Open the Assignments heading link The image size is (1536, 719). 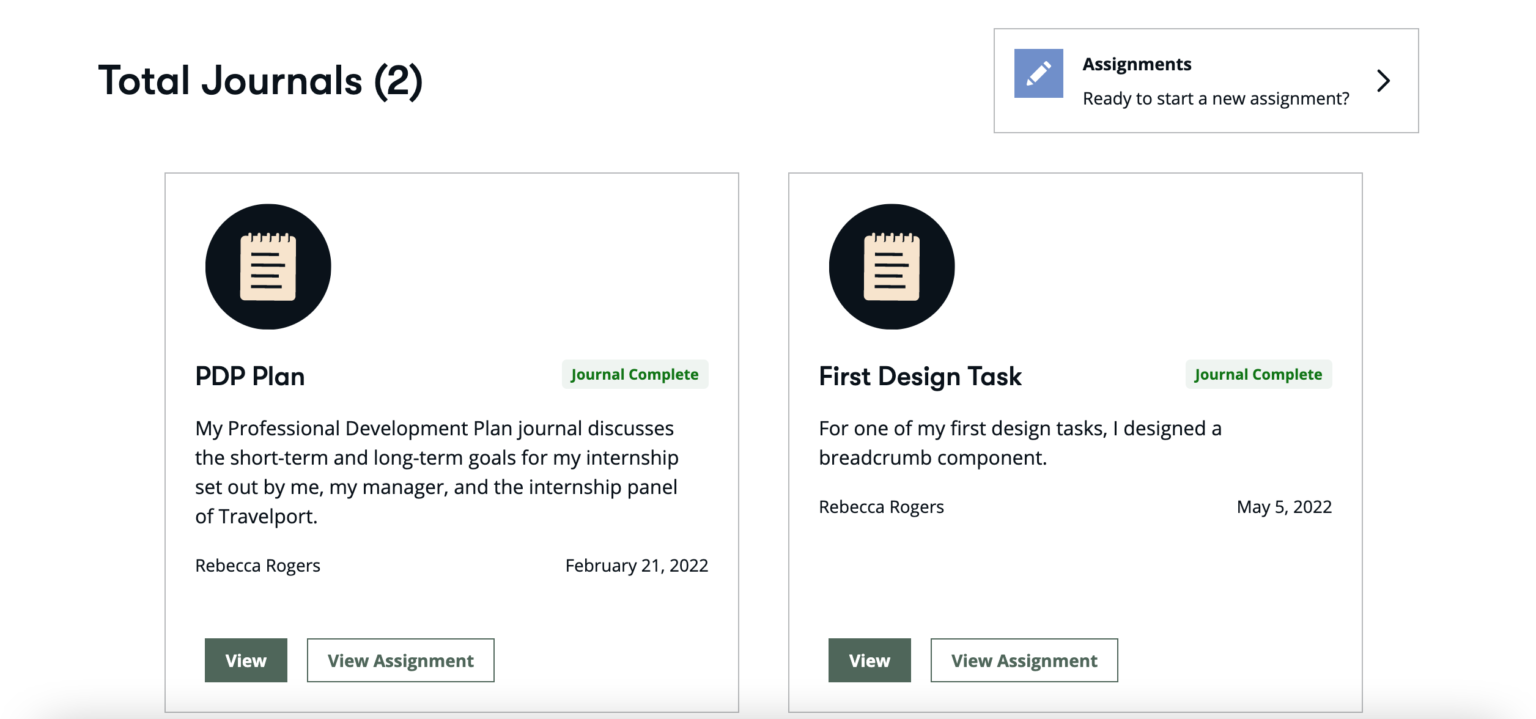tap(1136, 64)
